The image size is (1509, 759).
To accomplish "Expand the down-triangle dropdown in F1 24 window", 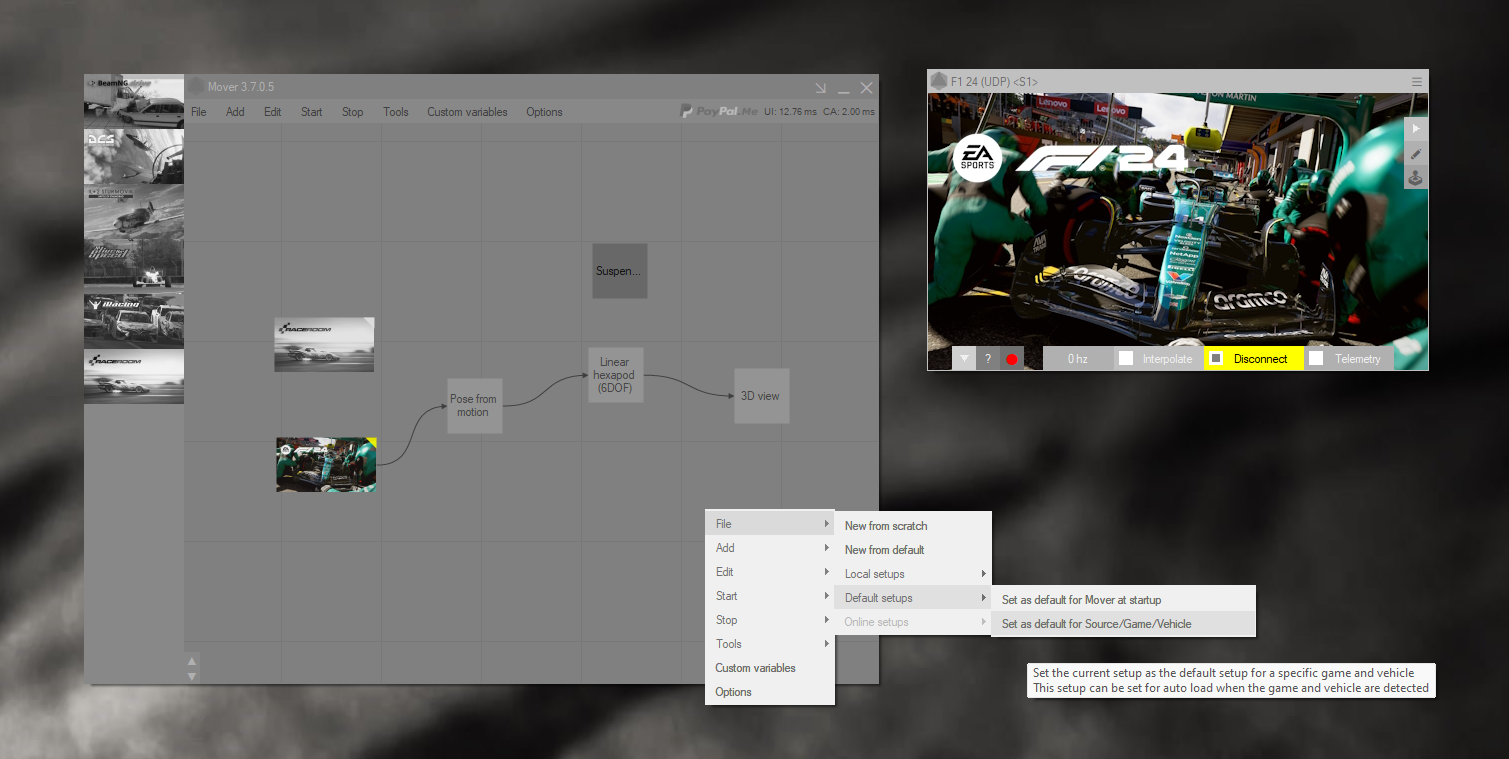I will coord(964,359).
